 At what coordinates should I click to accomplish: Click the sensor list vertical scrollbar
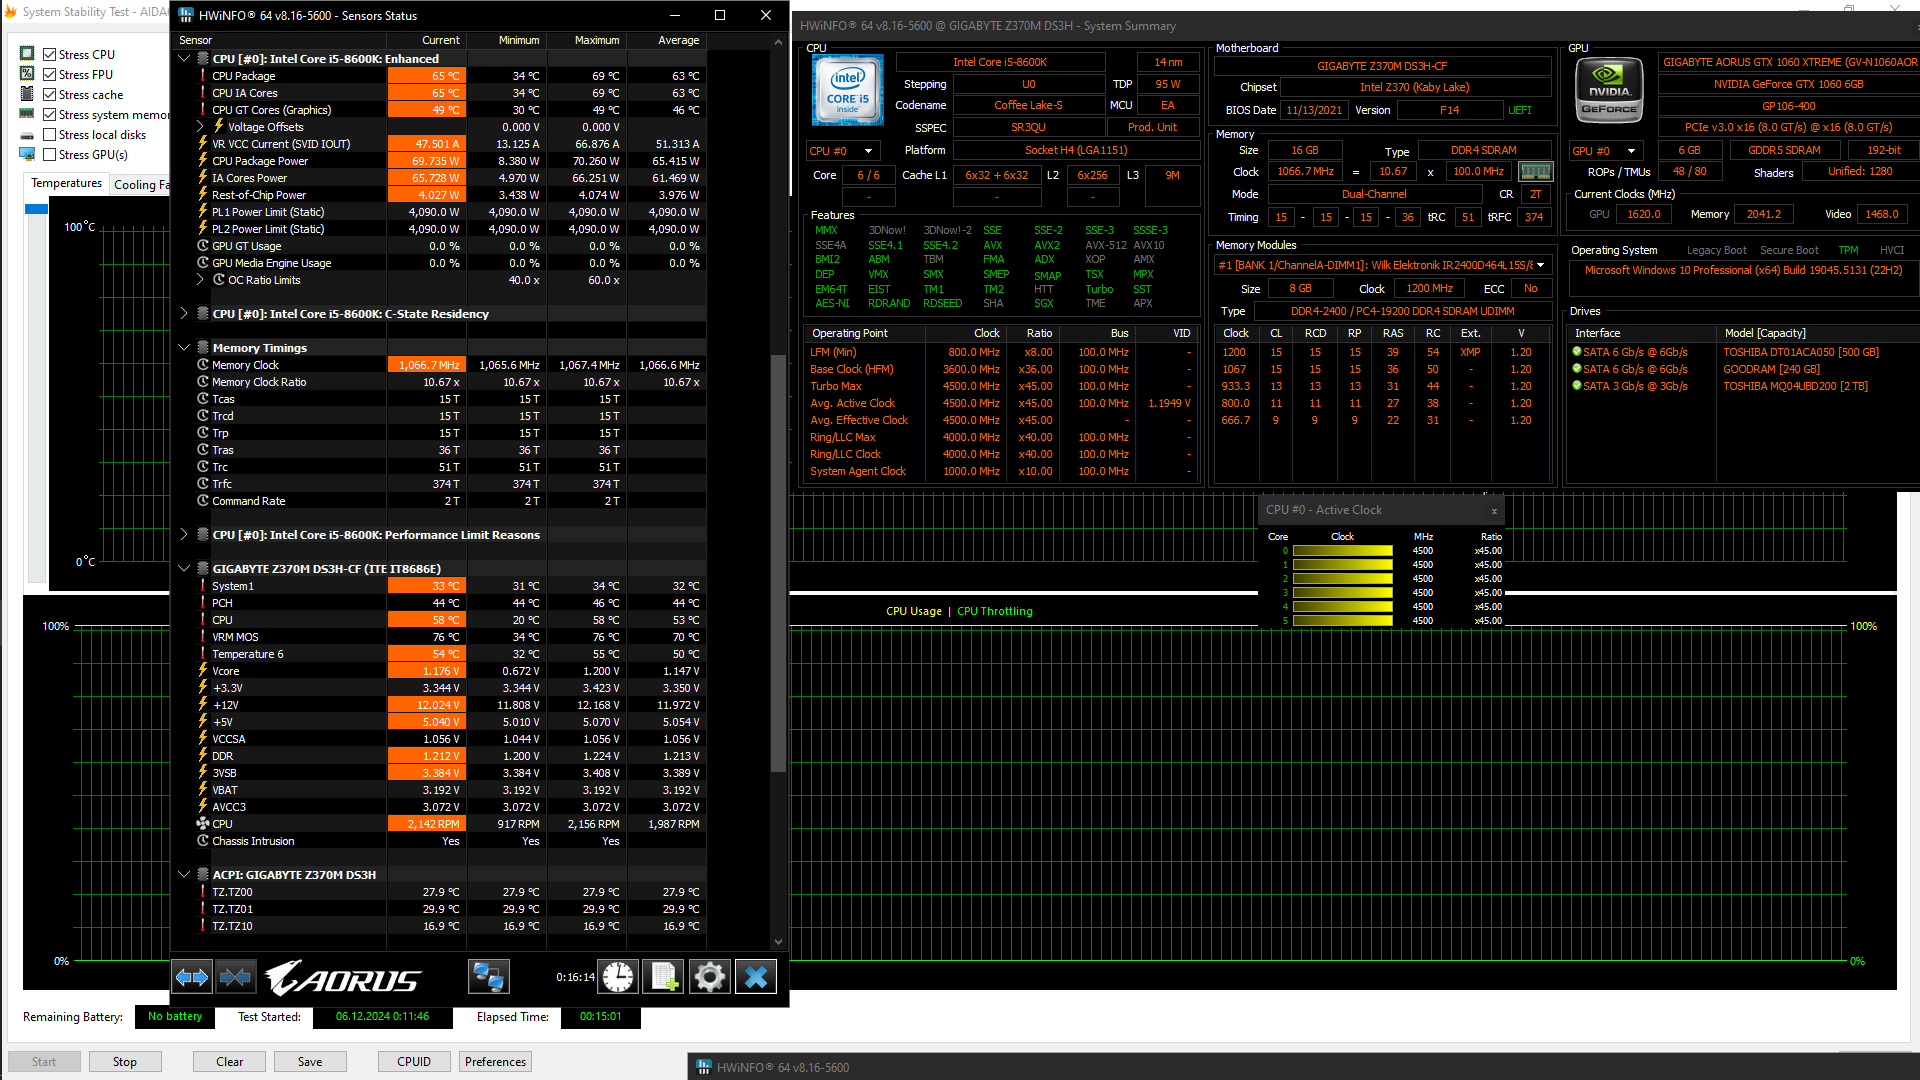tap(778, 560)
